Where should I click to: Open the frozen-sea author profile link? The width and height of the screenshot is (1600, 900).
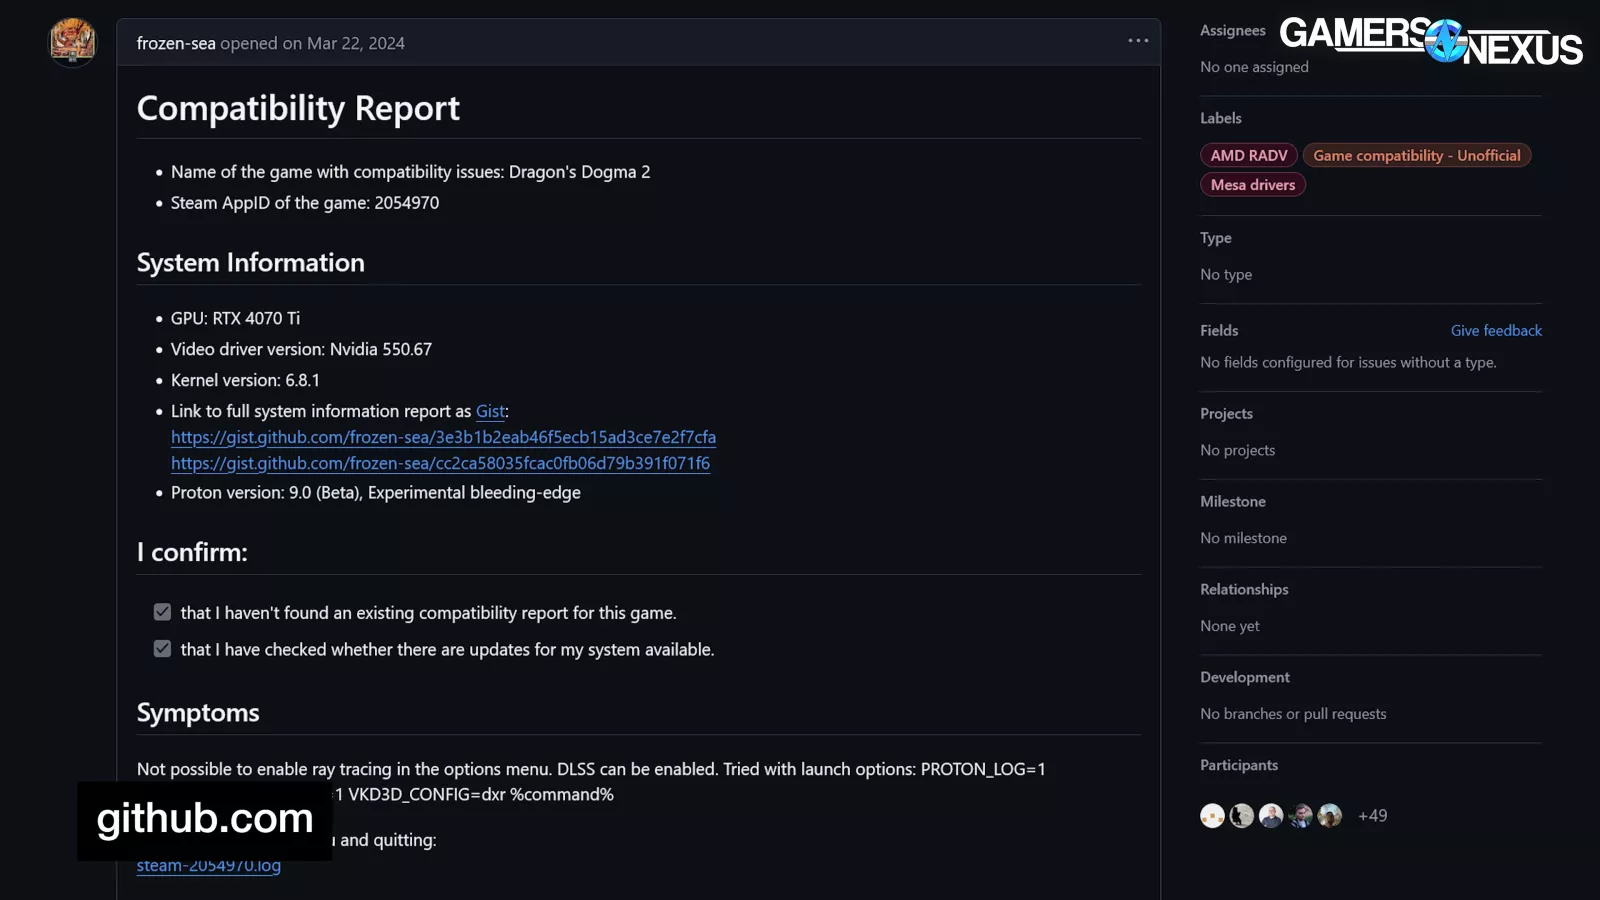tap(176, 43)
